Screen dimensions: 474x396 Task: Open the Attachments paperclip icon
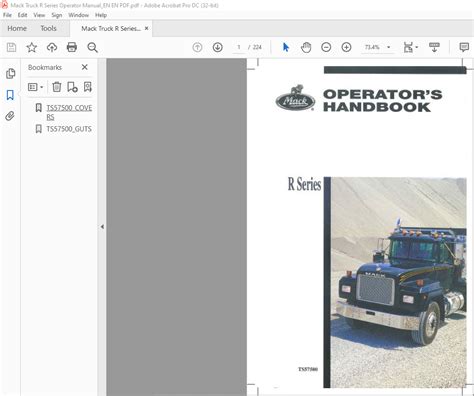[x=10, y=116]
